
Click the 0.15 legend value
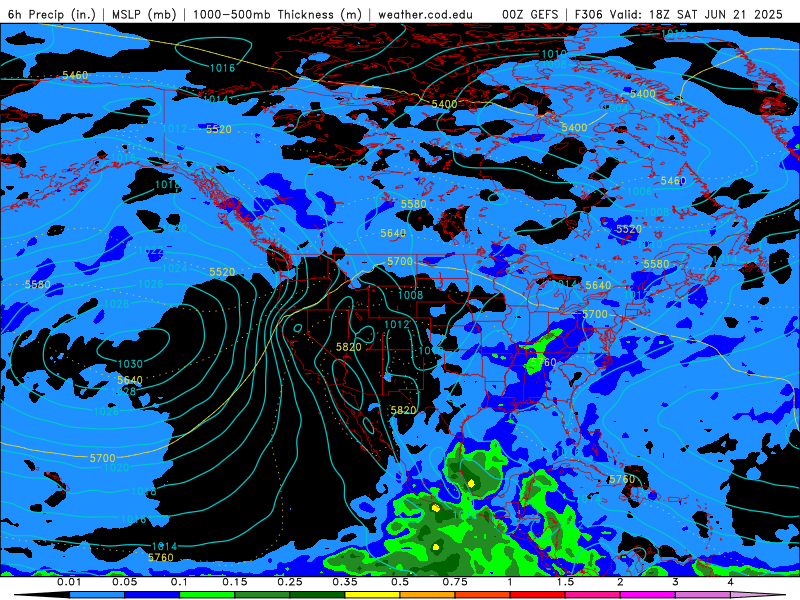(235, 582)
